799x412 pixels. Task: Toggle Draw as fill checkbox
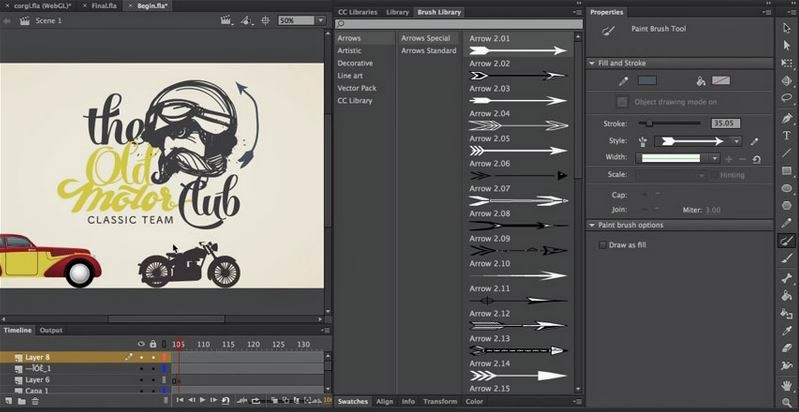(x=603, y=245)
